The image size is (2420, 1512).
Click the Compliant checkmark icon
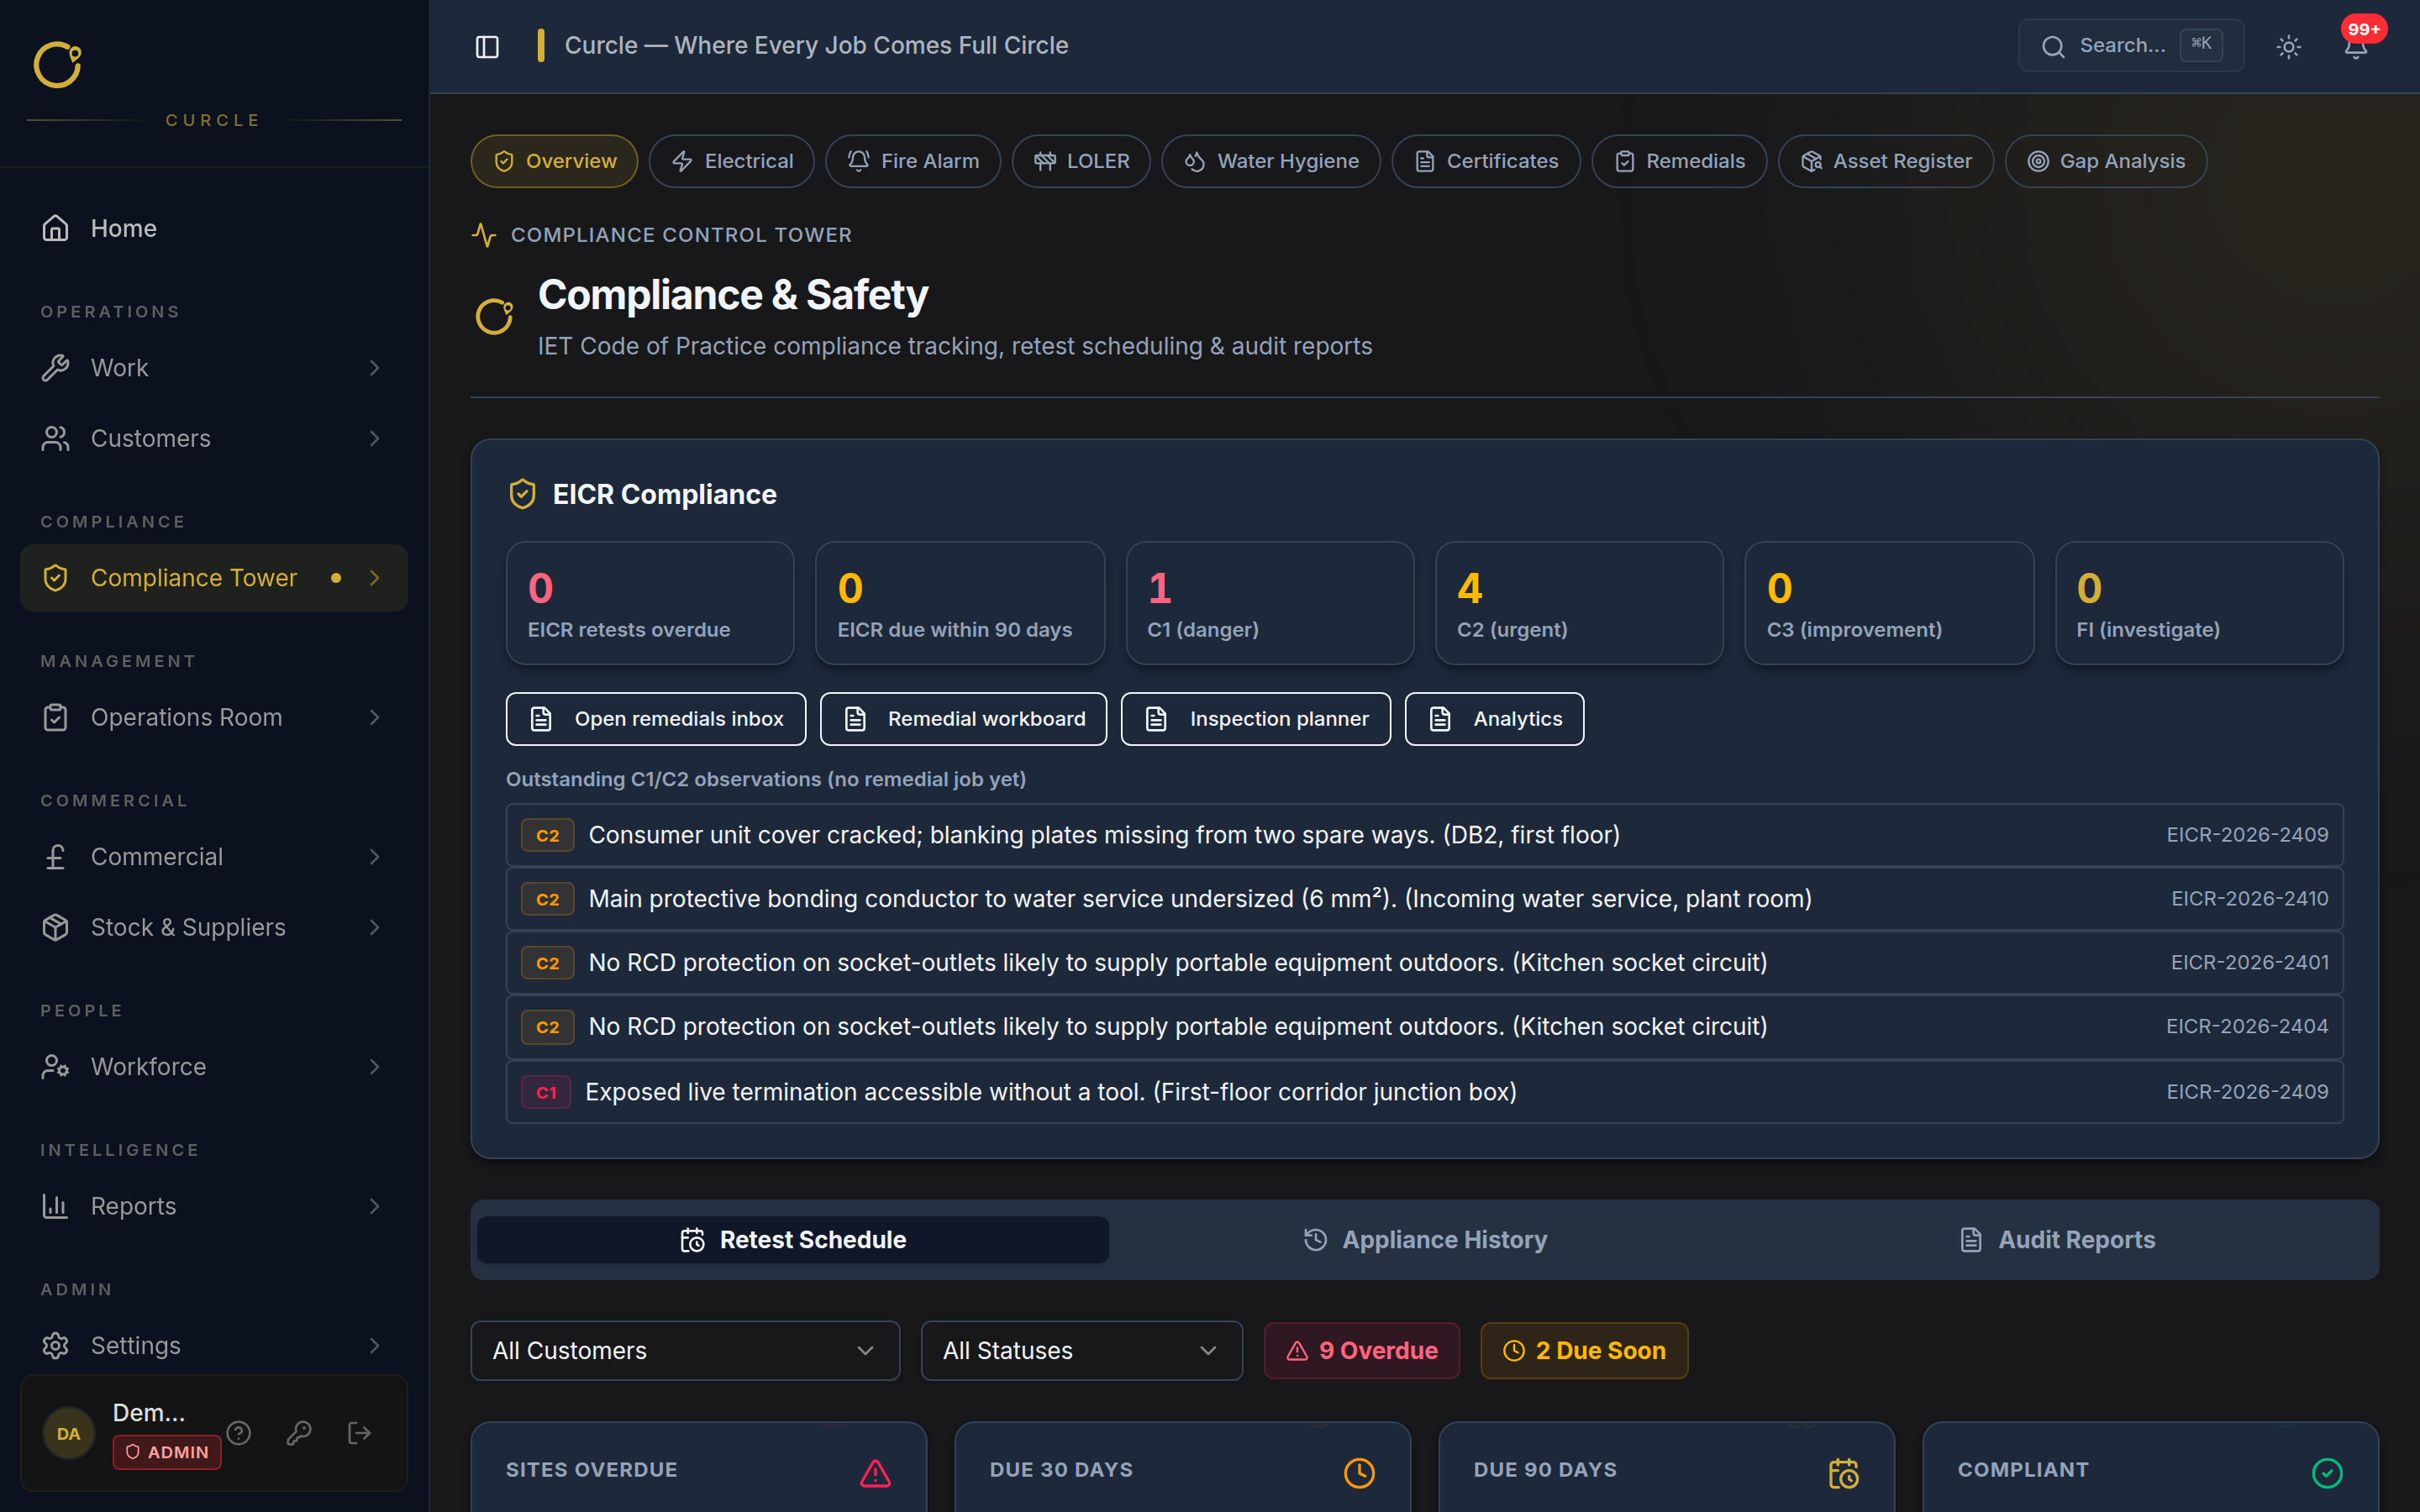coord(2327,1473)
